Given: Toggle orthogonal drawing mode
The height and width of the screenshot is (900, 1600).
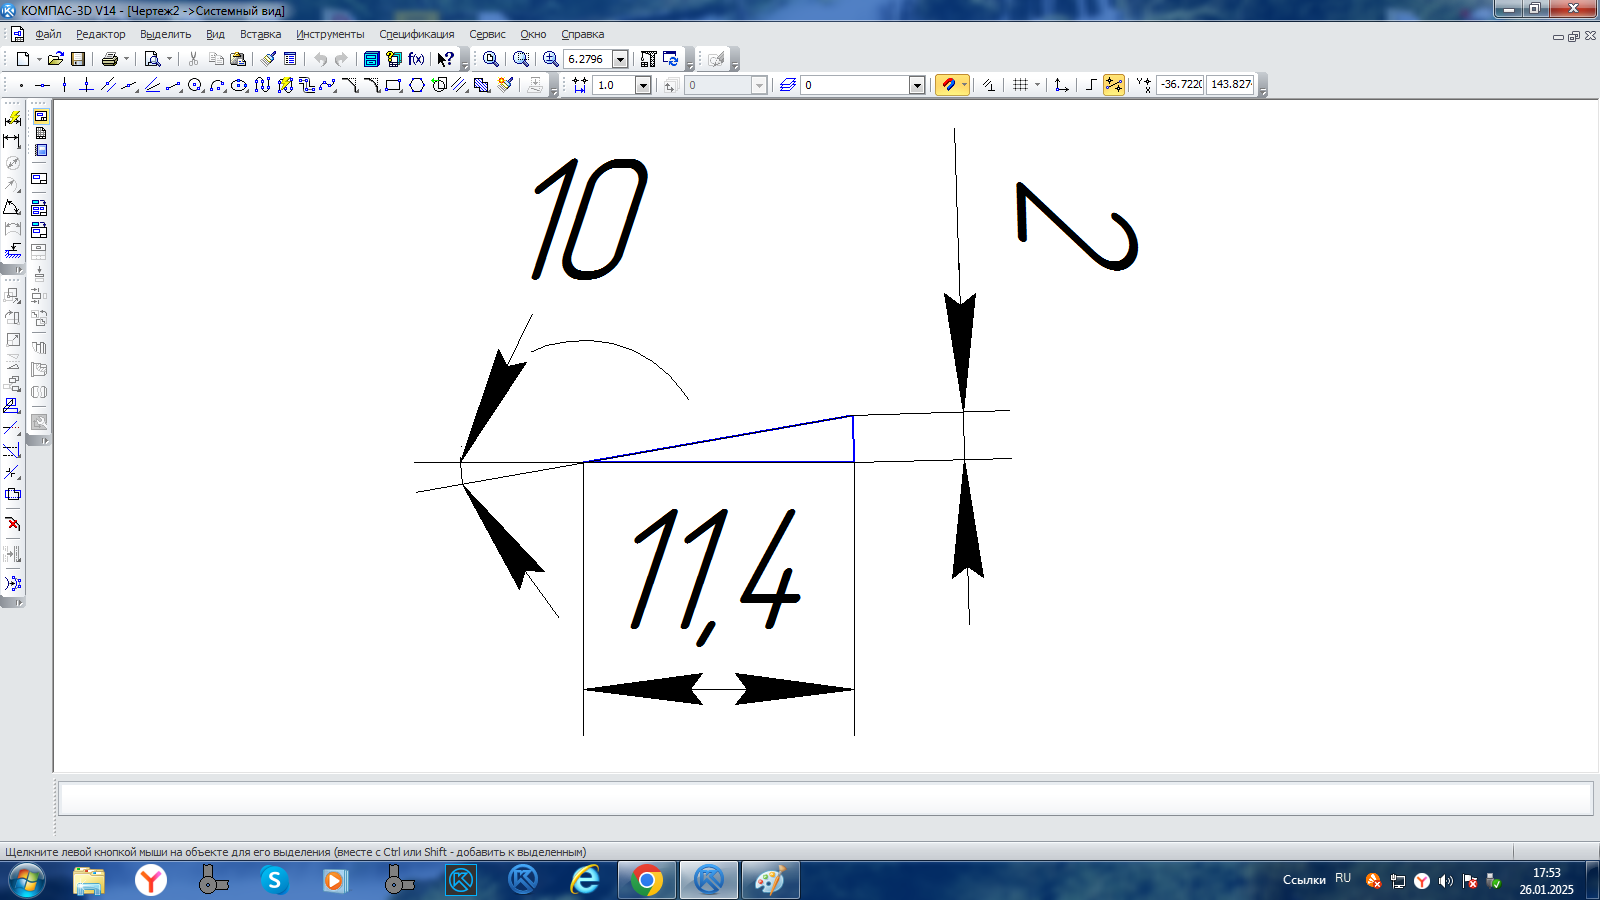Looking at the screenshot, I should [1091, 85].
